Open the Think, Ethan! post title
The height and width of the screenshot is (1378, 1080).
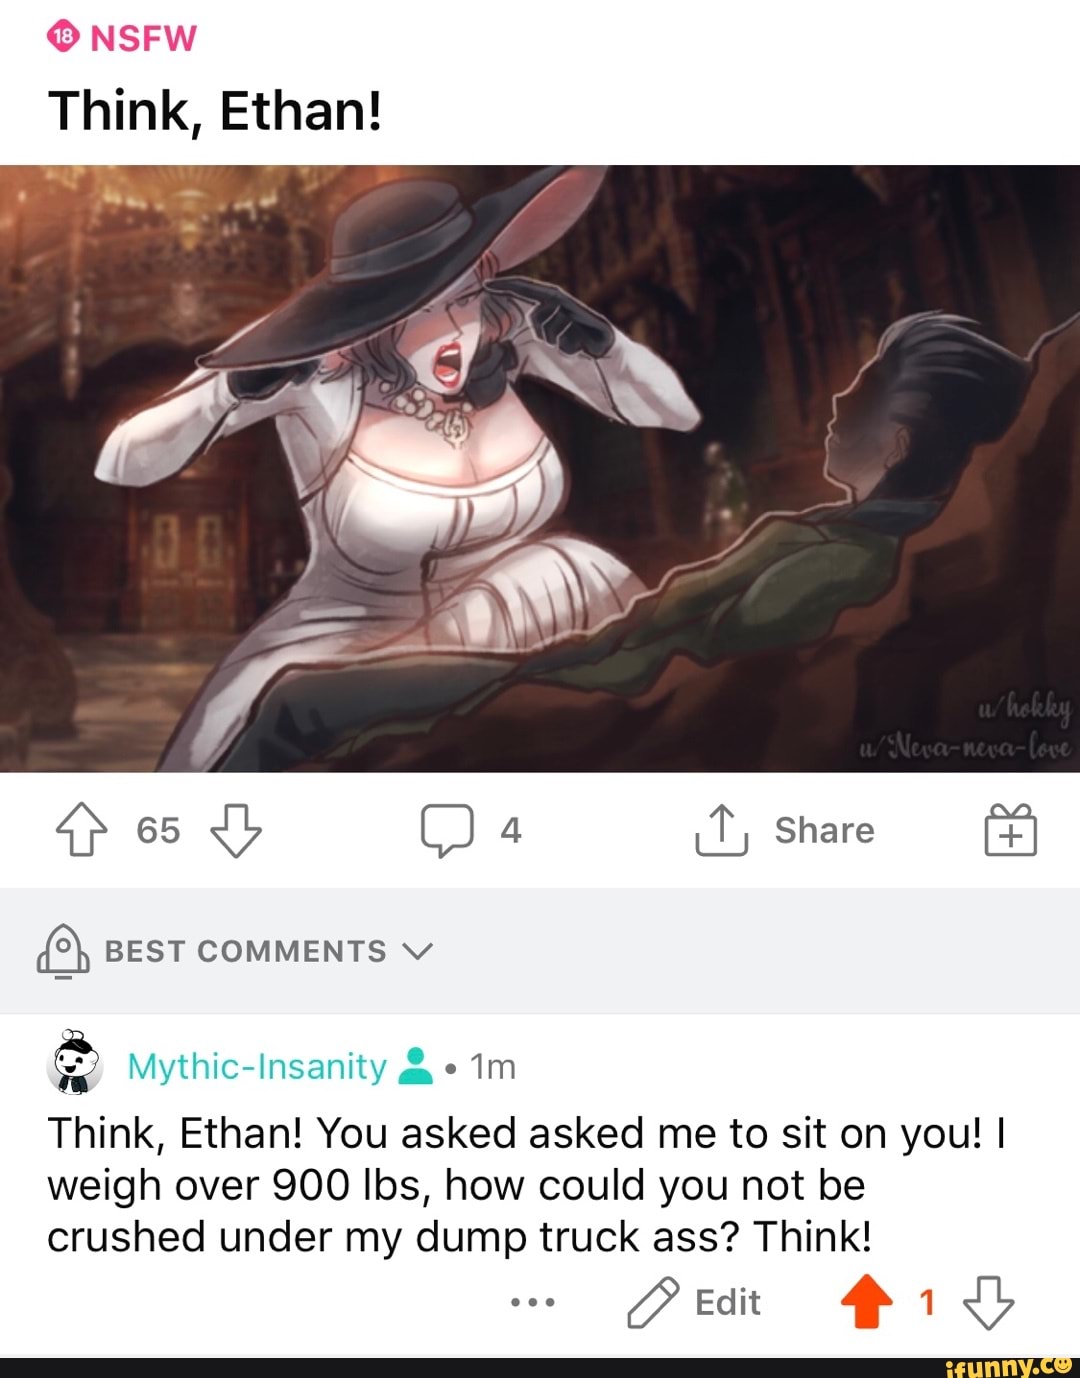[x=215, y=110]
